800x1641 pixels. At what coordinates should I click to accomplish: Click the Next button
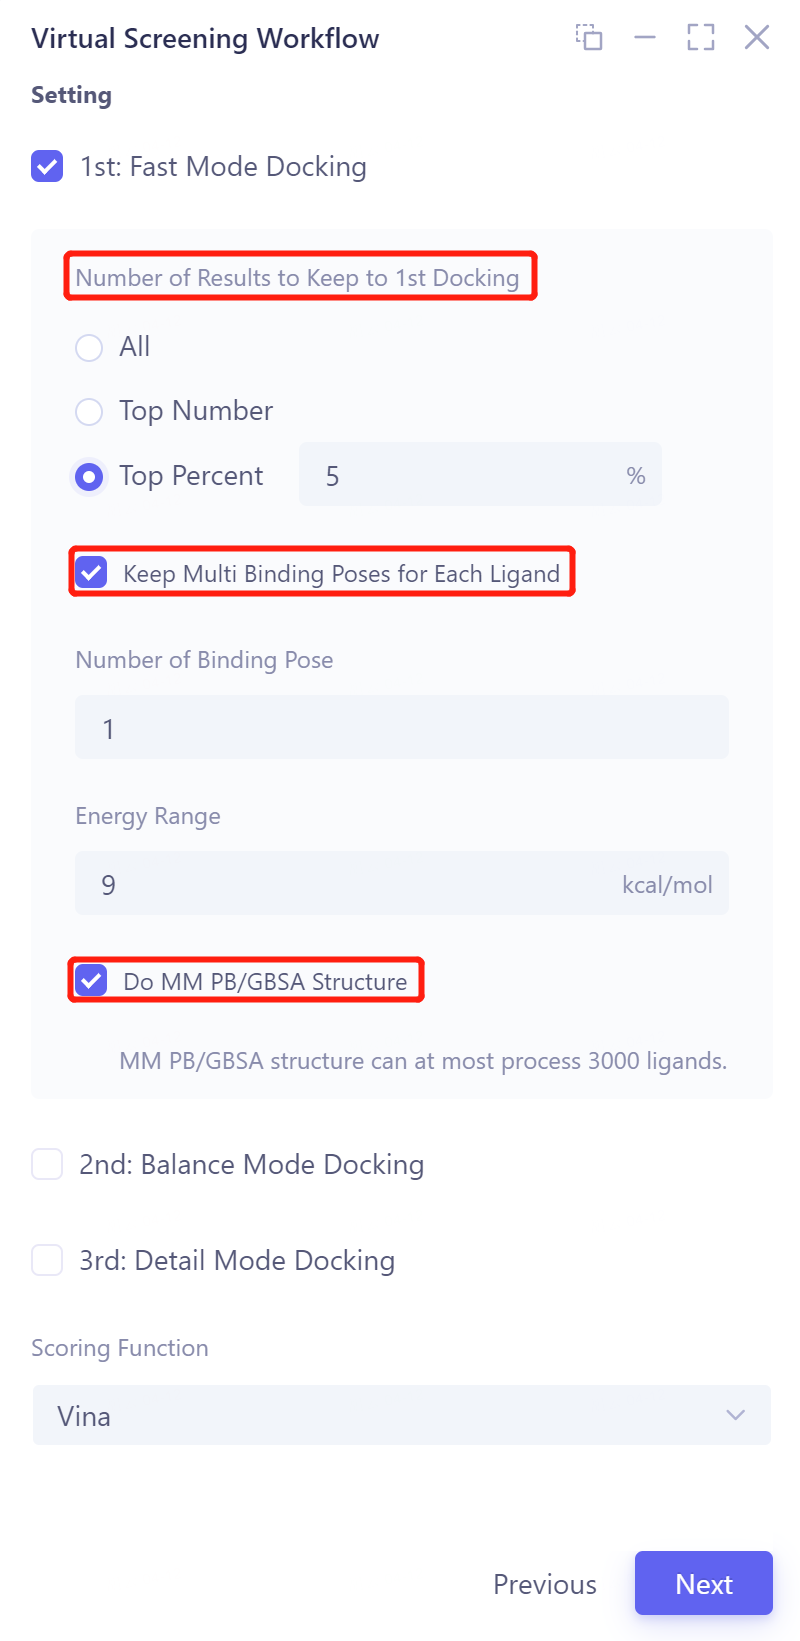[703, 1584]
